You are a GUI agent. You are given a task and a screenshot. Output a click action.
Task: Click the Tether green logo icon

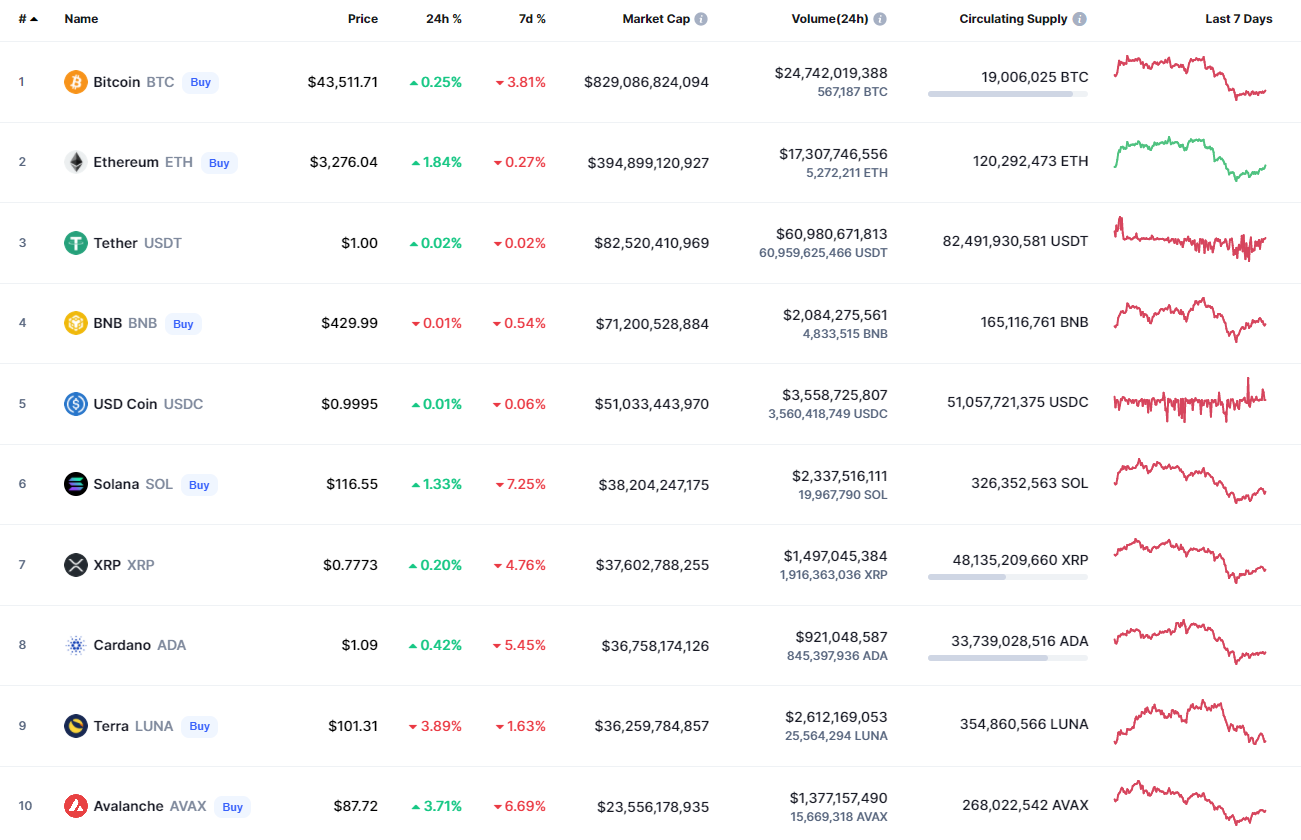[76, 243]
